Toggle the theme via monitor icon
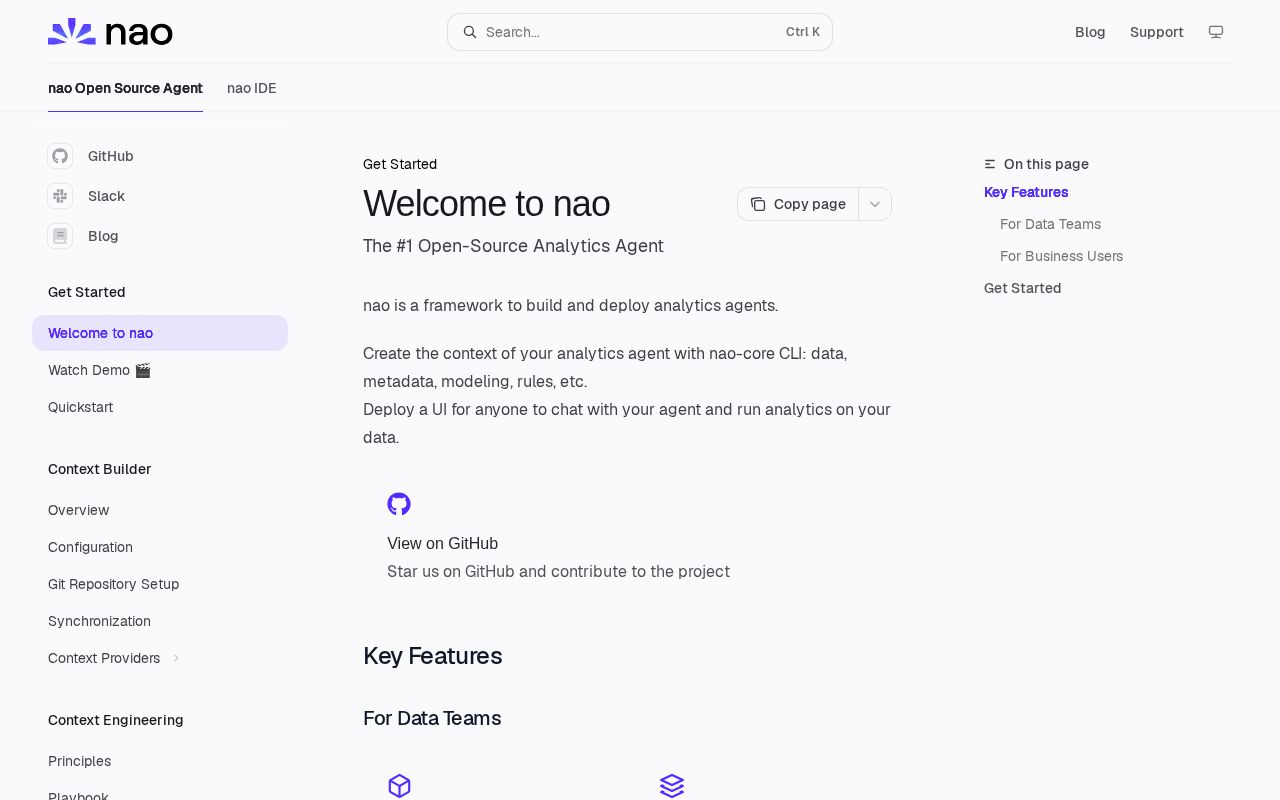 (1216, 32)
